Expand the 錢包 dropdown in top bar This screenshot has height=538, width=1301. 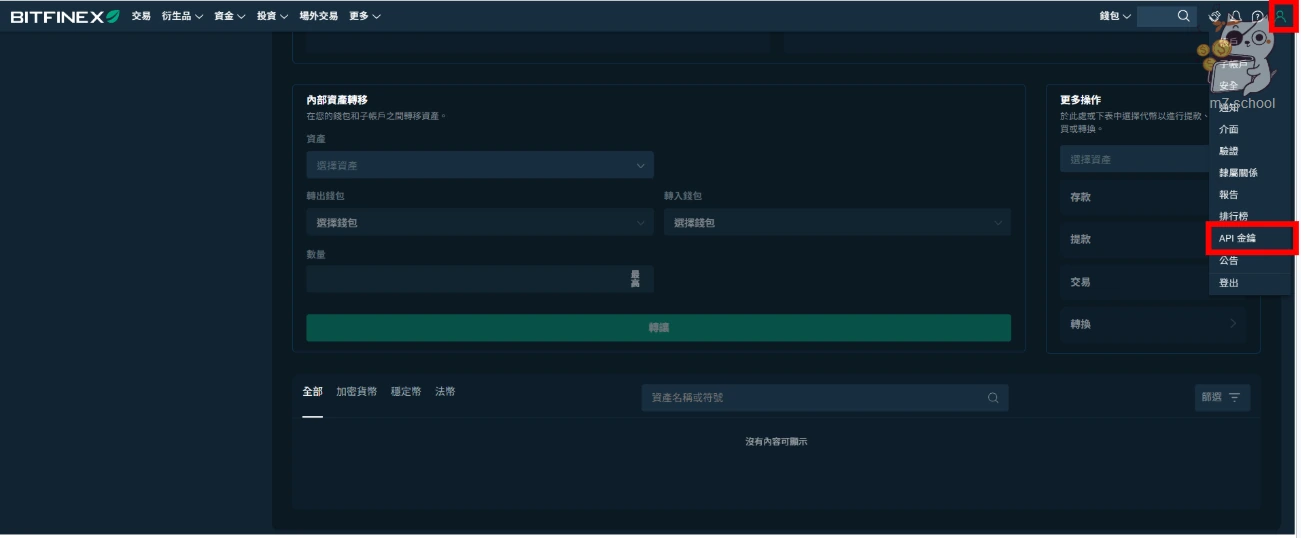(x=1115, y=16)
